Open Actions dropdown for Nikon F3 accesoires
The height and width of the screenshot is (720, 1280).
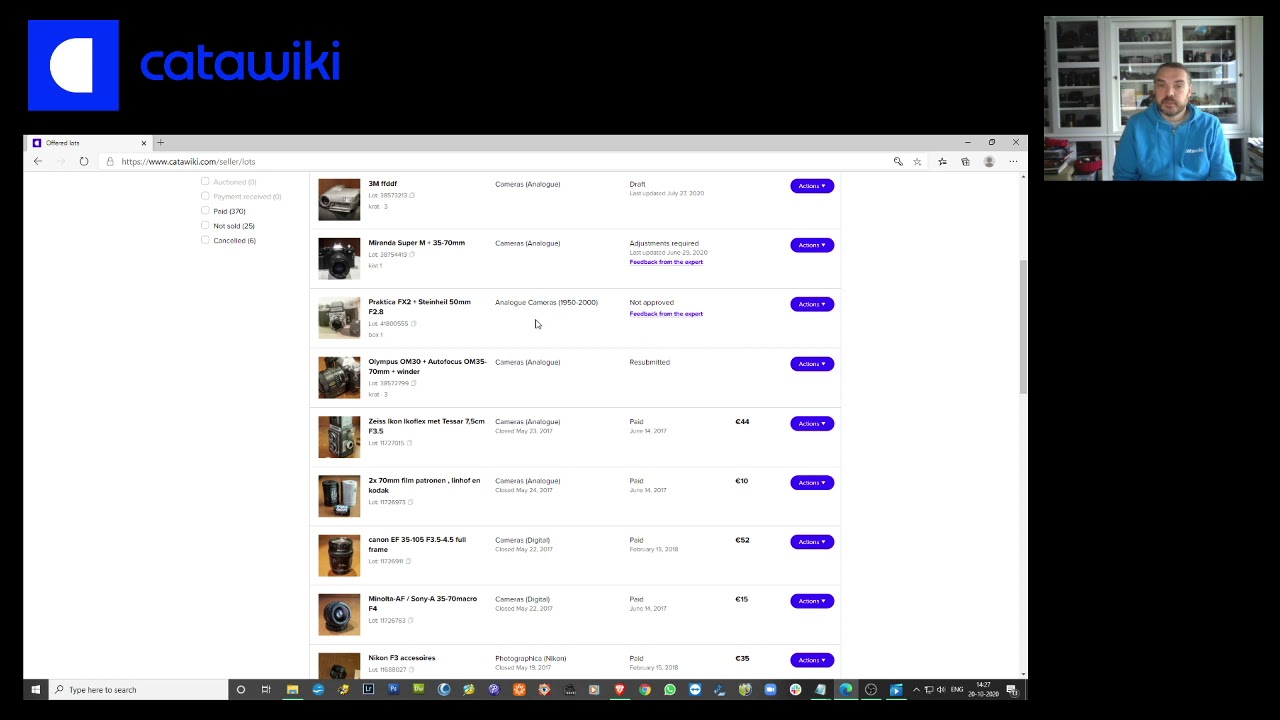pos(812,660)
